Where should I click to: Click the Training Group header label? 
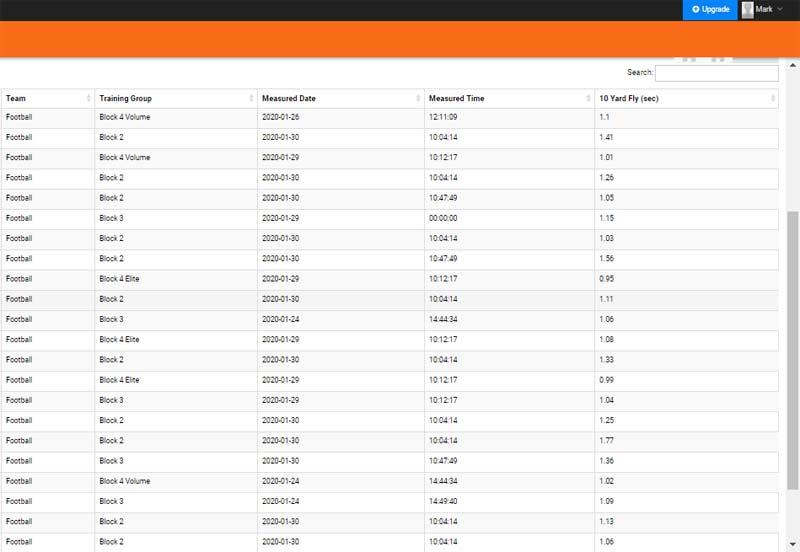point(126,98)
